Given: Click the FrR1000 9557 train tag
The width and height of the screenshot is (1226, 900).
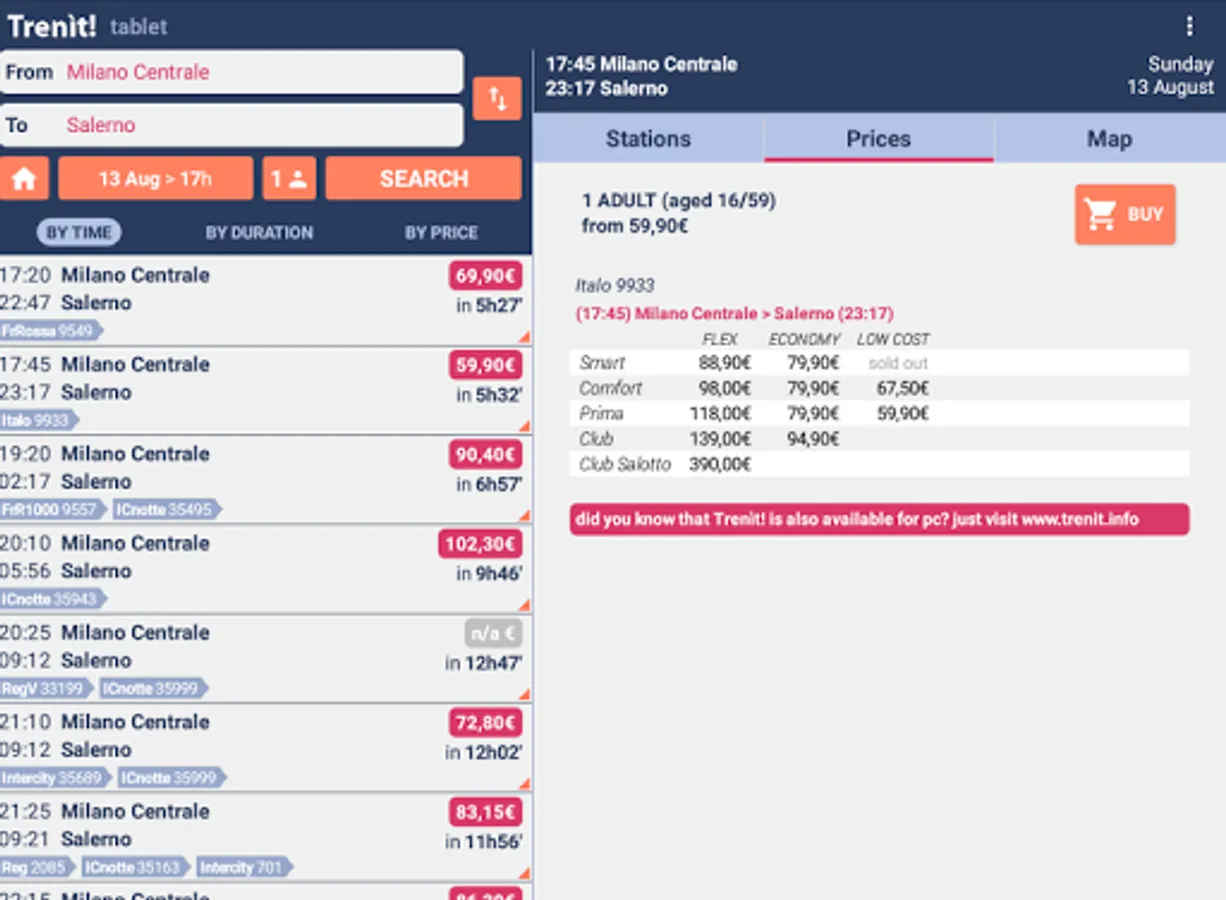Looking at the screenshot, I should [x=53, y=510].
